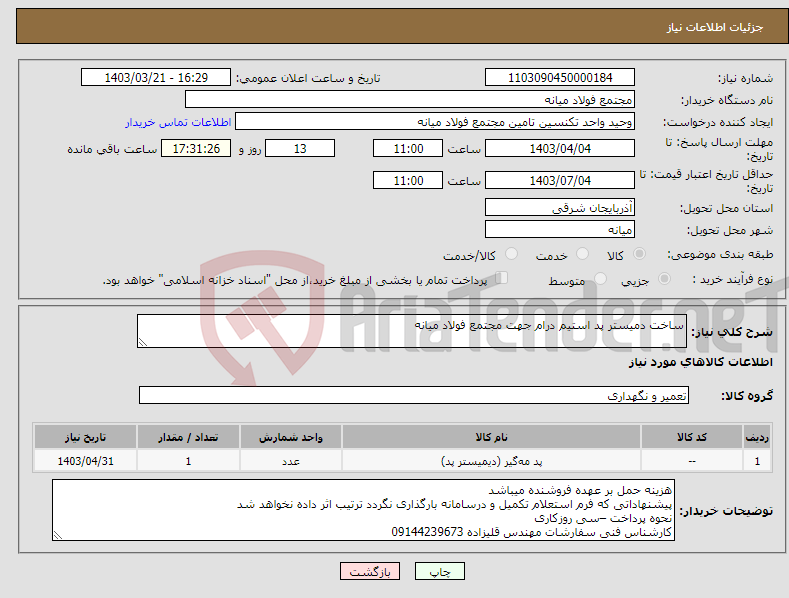The height and width of the screenshot is (598, 789).
Task: Toggle the اسناد خزانه اسلامی payment checkbox
Action: tap(501, 277)
